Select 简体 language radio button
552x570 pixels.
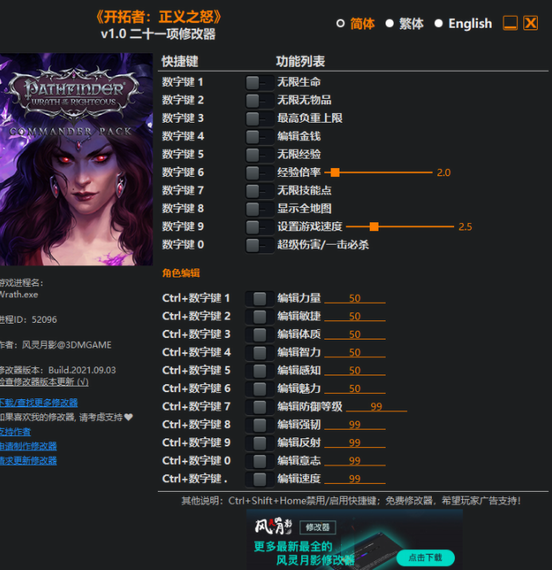(340, 24)
